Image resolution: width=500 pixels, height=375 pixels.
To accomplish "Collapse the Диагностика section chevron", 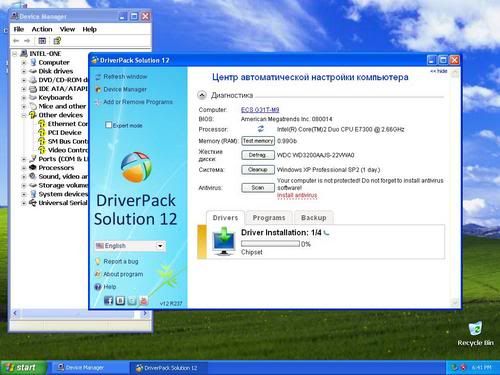I will click(202, 95).
